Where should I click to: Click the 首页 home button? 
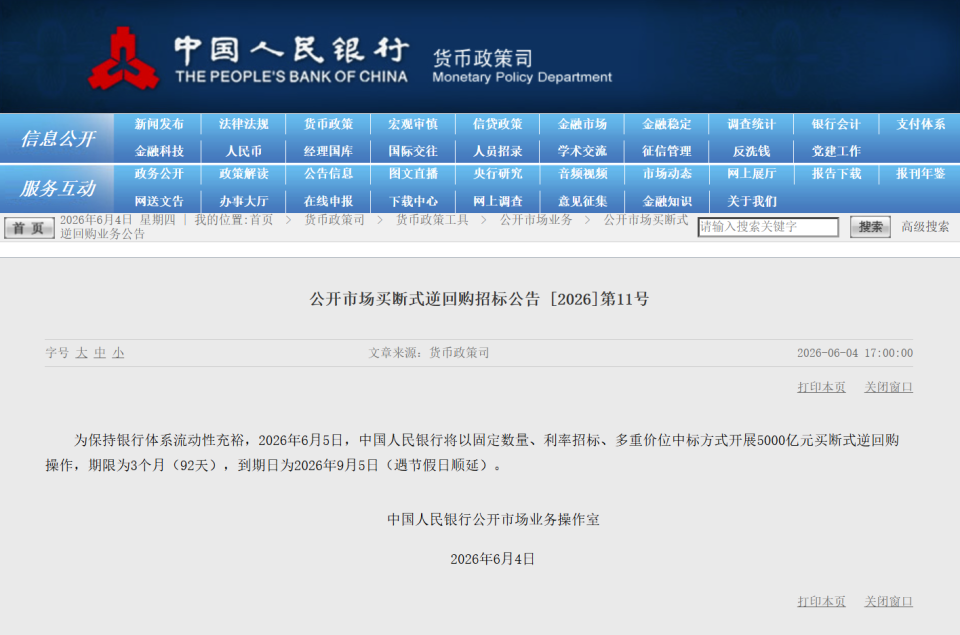[29, 228]
